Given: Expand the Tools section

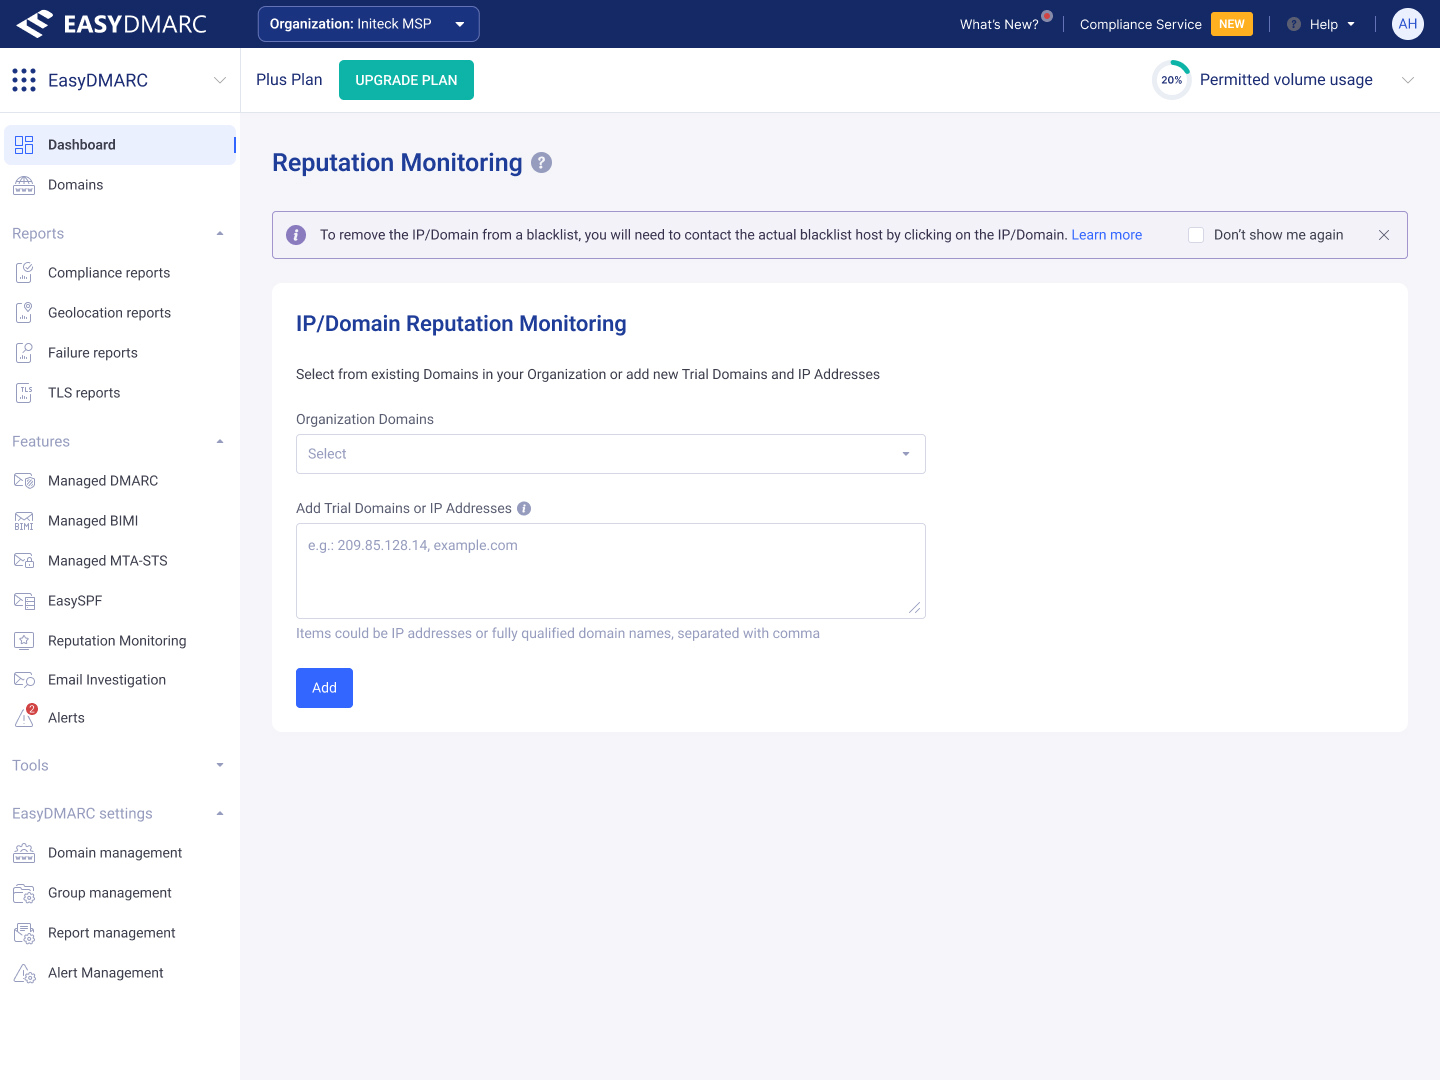Looking at the screenshot, I should [x=220, y=765].
